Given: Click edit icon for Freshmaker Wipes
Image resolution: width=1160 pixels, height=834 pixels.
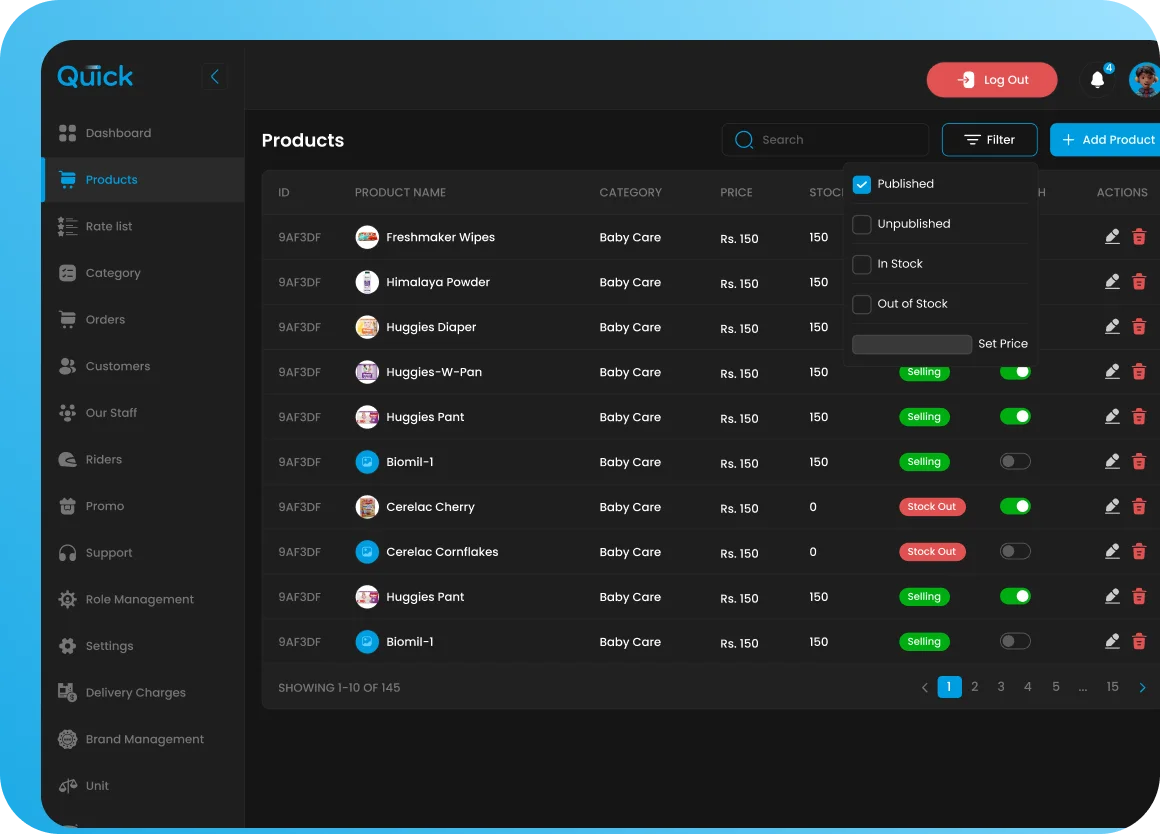Looking at the screenshot, I should (1112, 237).
